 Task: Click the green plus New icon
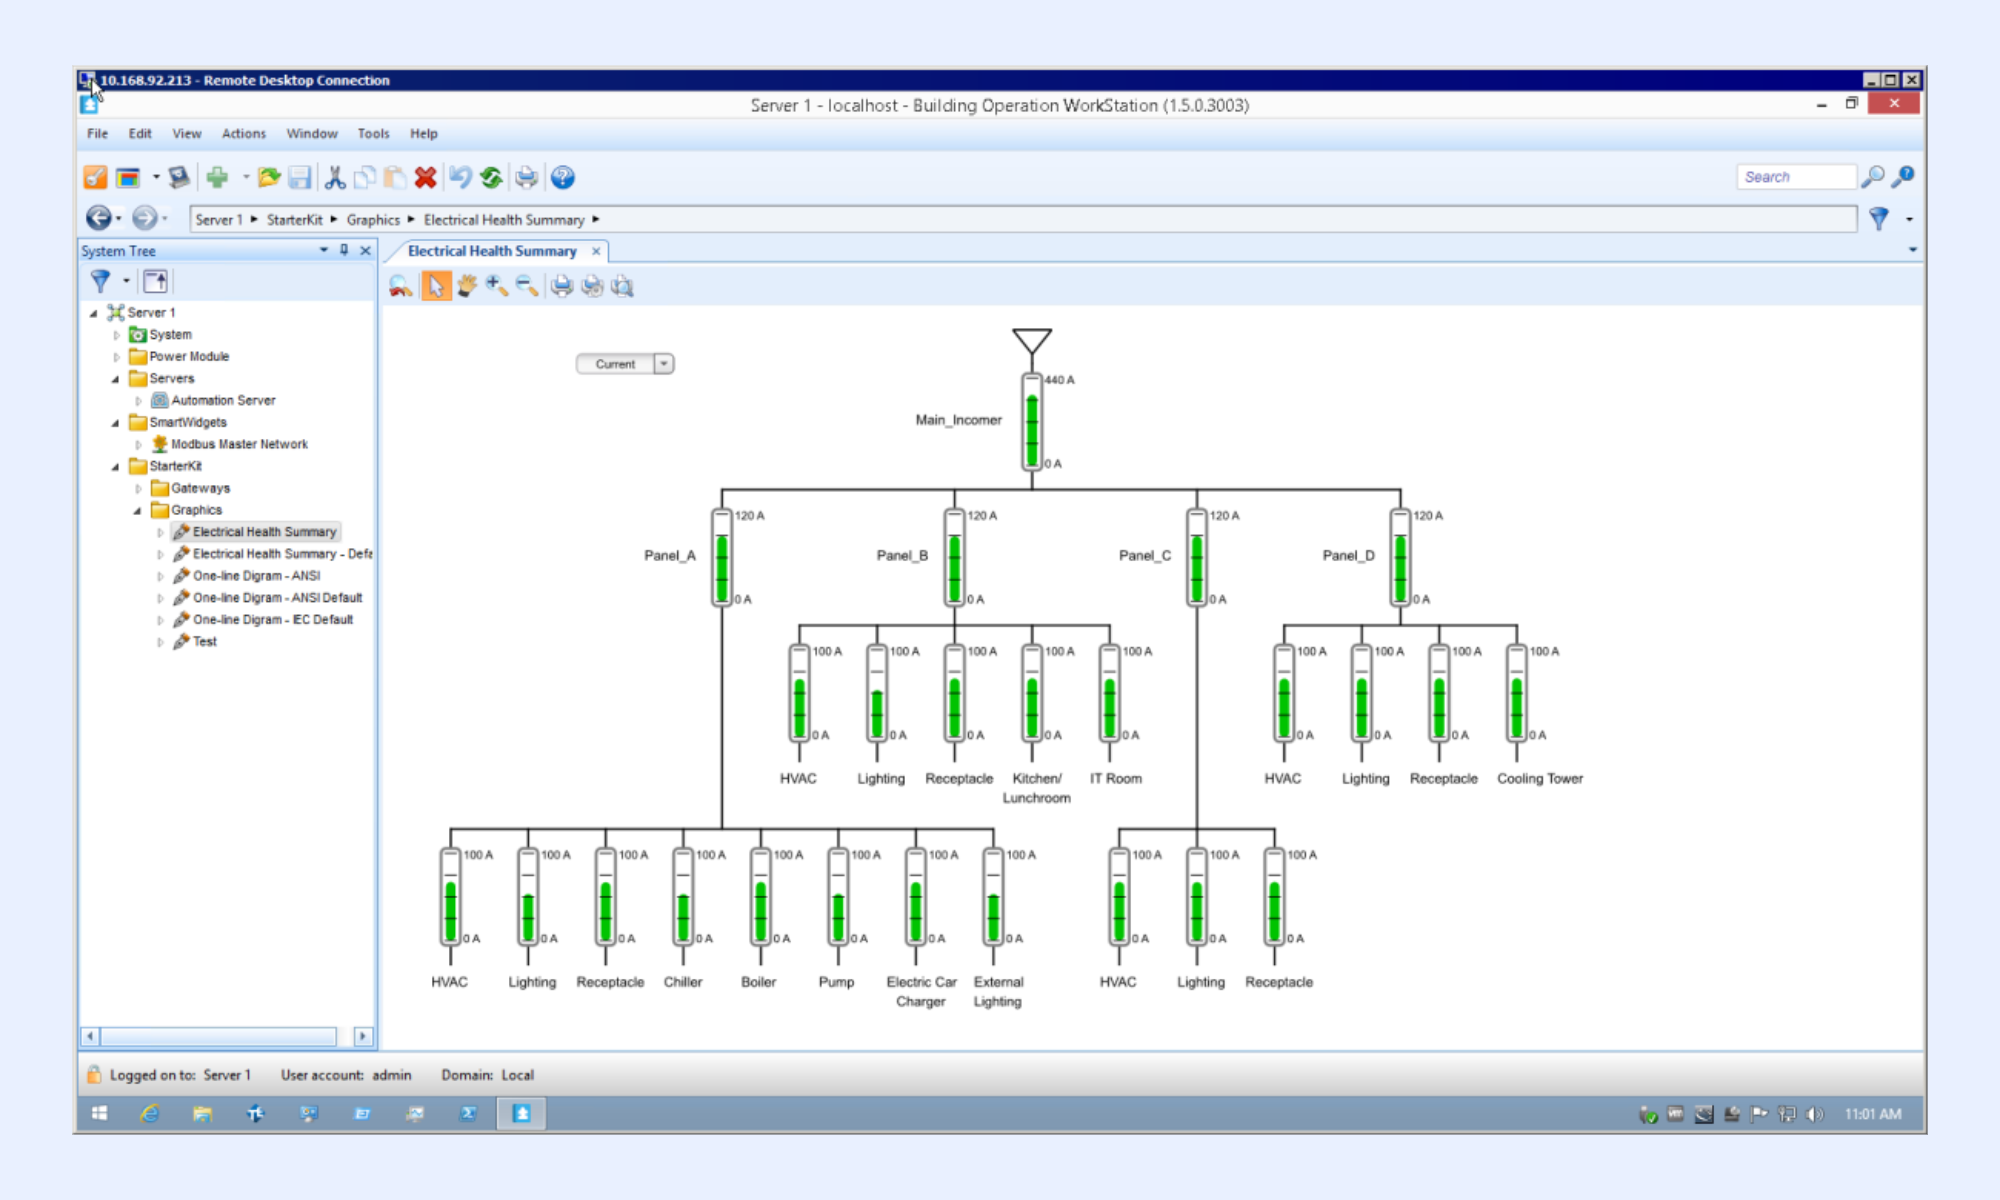[217, 177]
